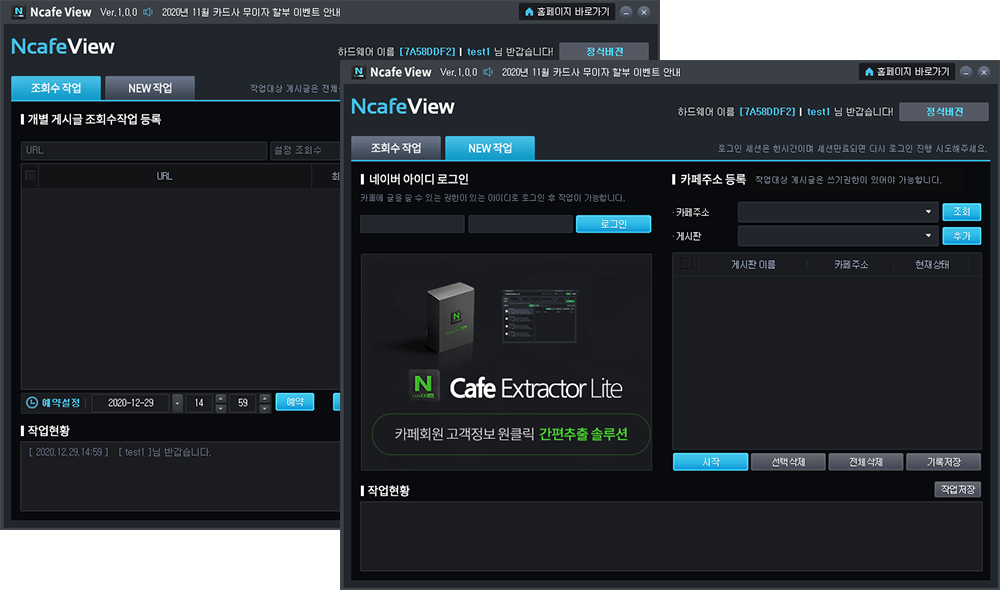Image resolution: width=1000 pixels, height=590 pixels.
Task: Open the Cafe Extractor Lite banner
Action: pyautogui.click(x=506, y=362)
